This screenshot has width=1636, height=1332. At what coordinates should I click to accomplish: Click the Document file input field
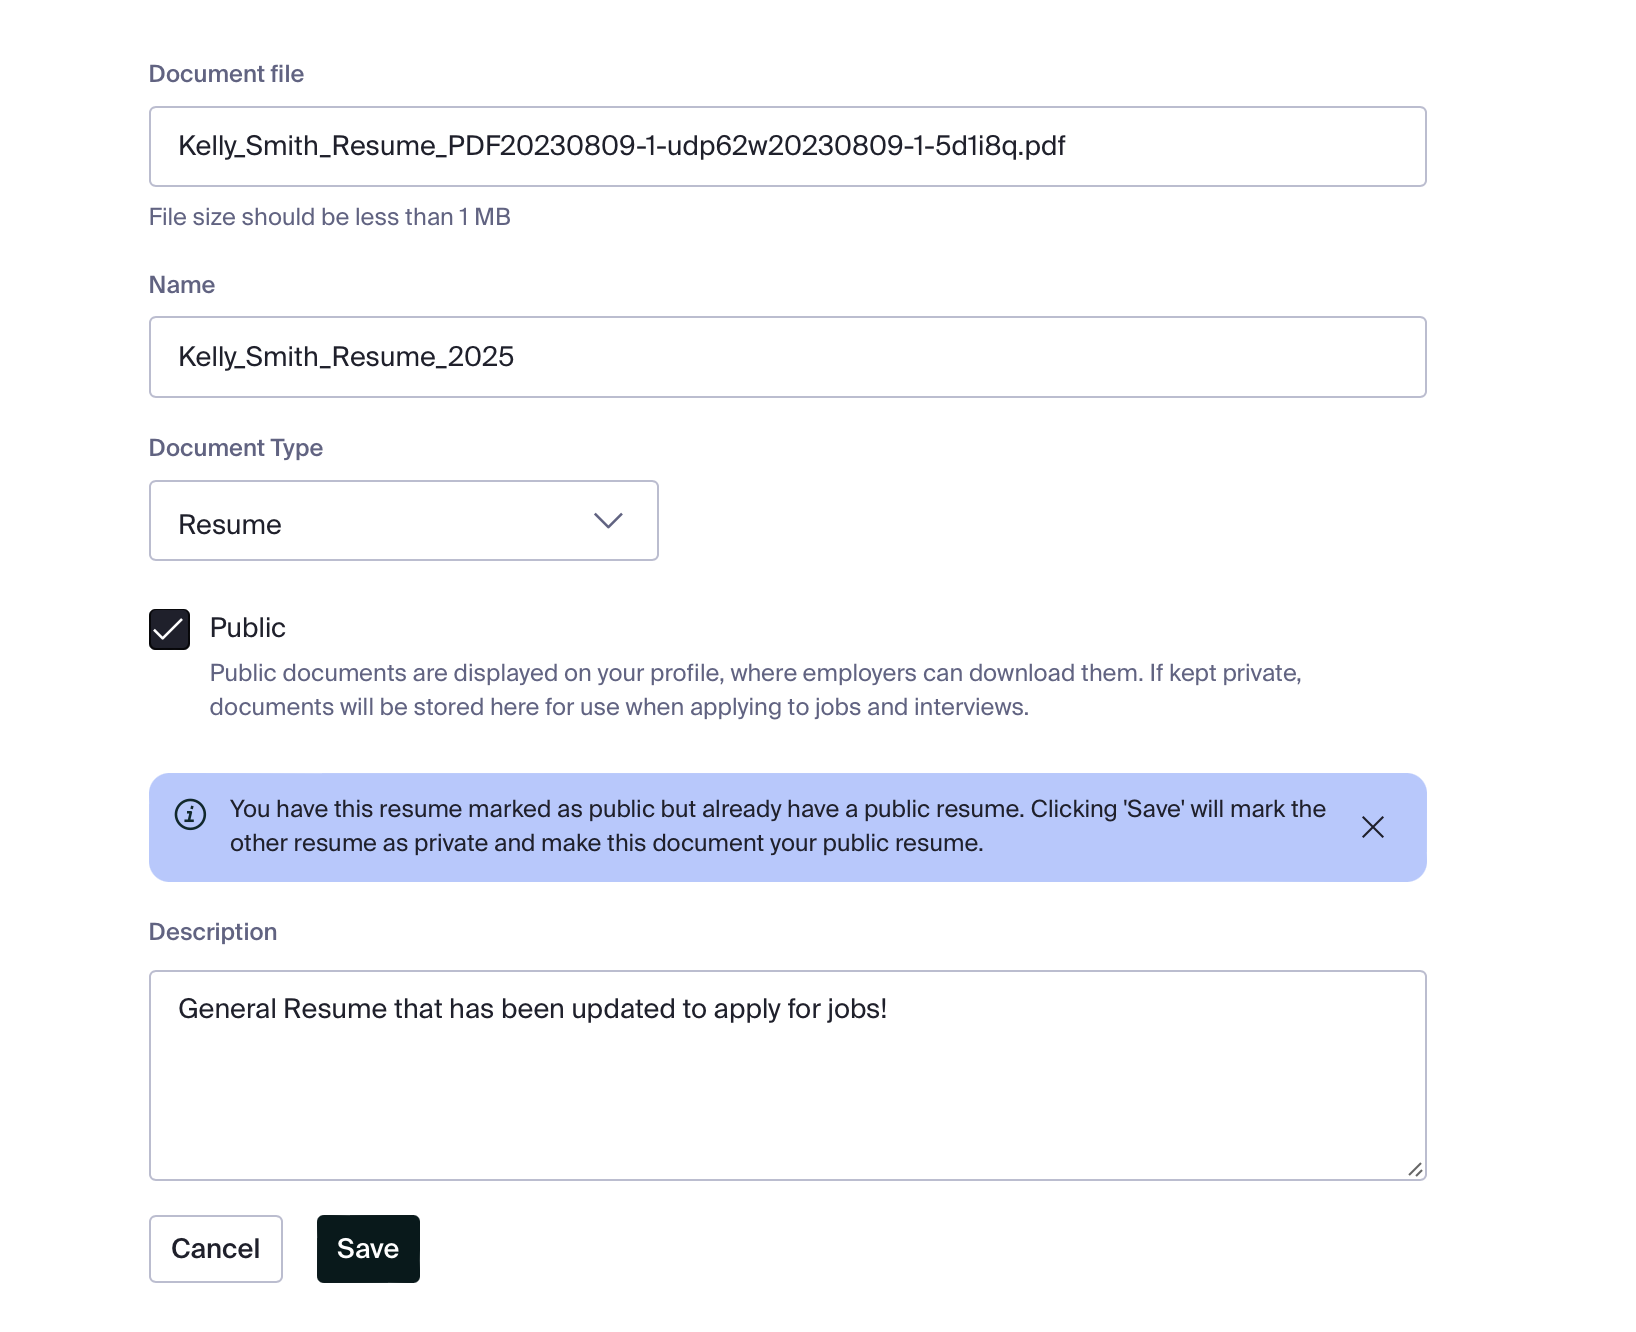(x=787, y=147)
